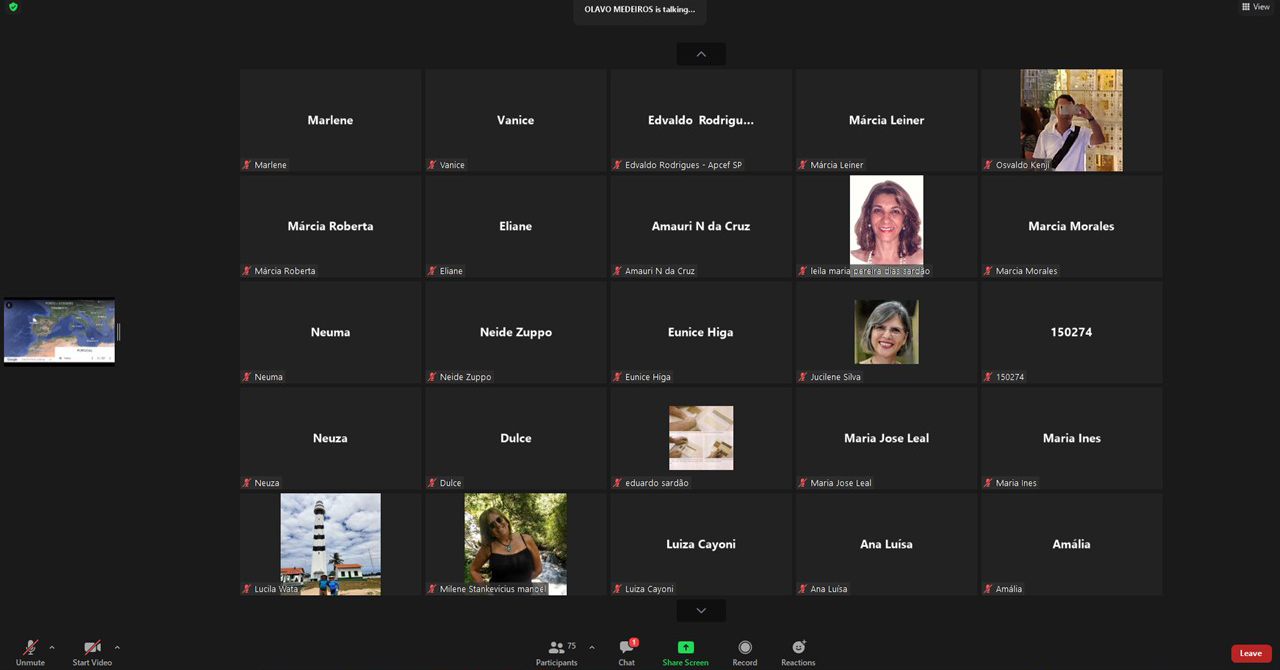The image size is (1280, 670).
Task: Open the Chat panel
Action: click(x=626, y=648)
